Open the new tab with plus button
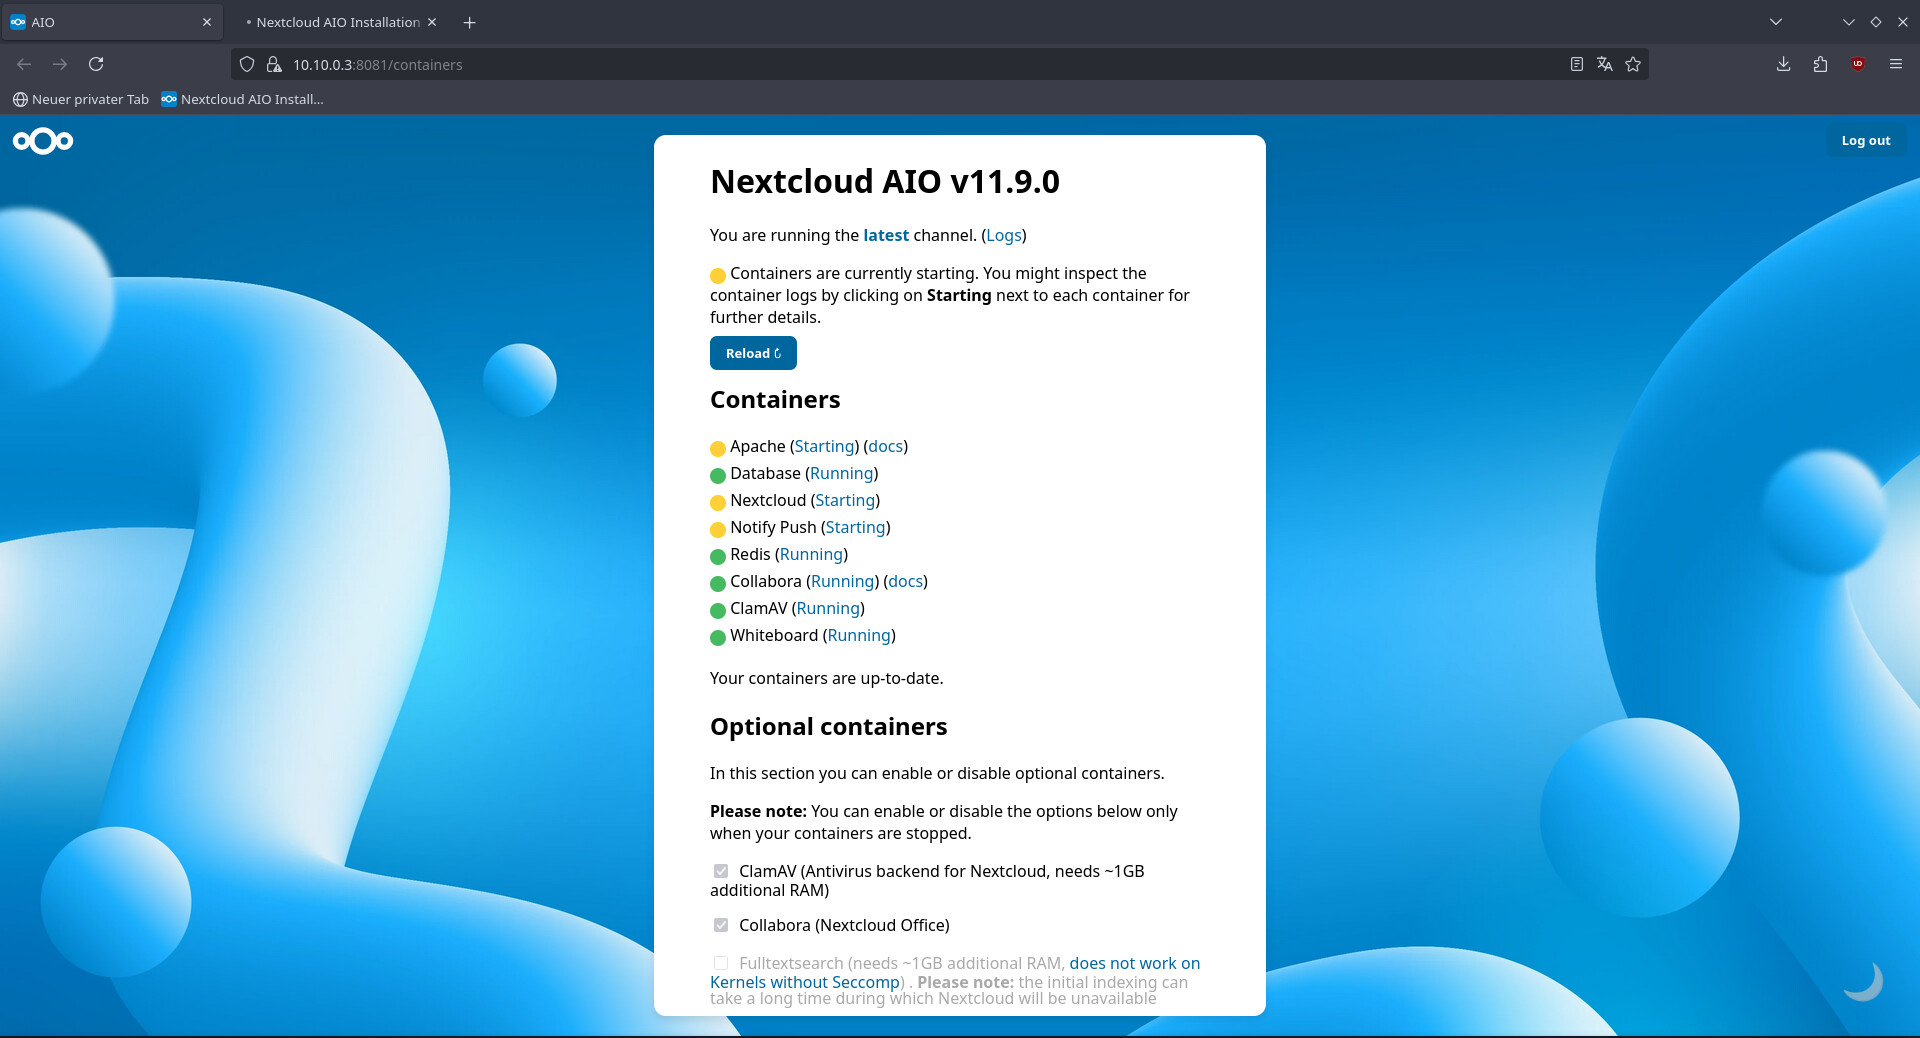The width and height of the screenshot is (1920, 1038). (469, 22)
